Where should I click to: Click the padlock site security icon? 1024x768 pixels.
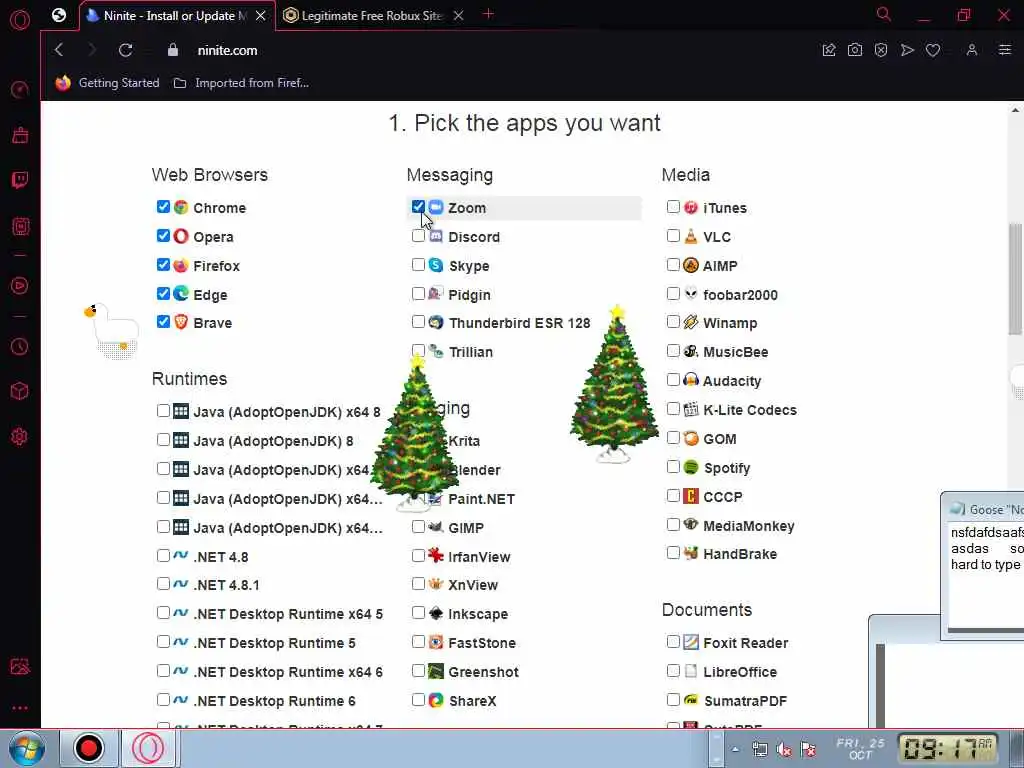173,50
